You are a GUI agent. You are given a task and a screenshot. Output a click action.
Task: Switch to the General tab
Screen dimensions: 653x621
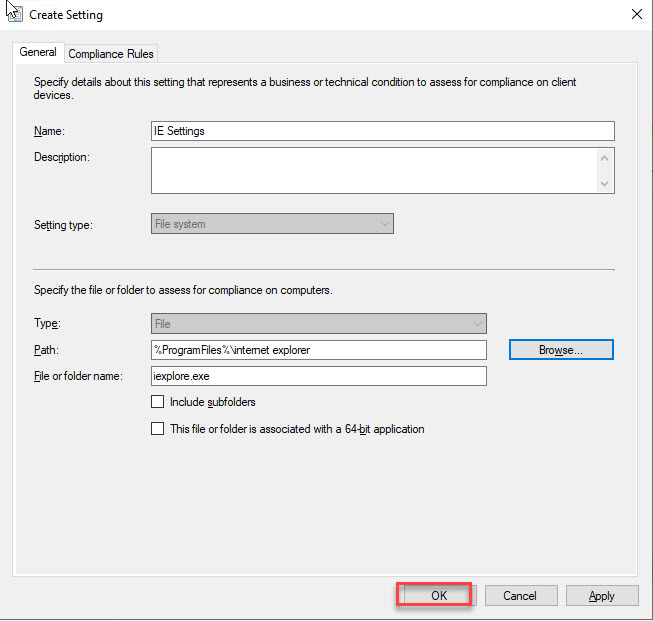(38, 53)
